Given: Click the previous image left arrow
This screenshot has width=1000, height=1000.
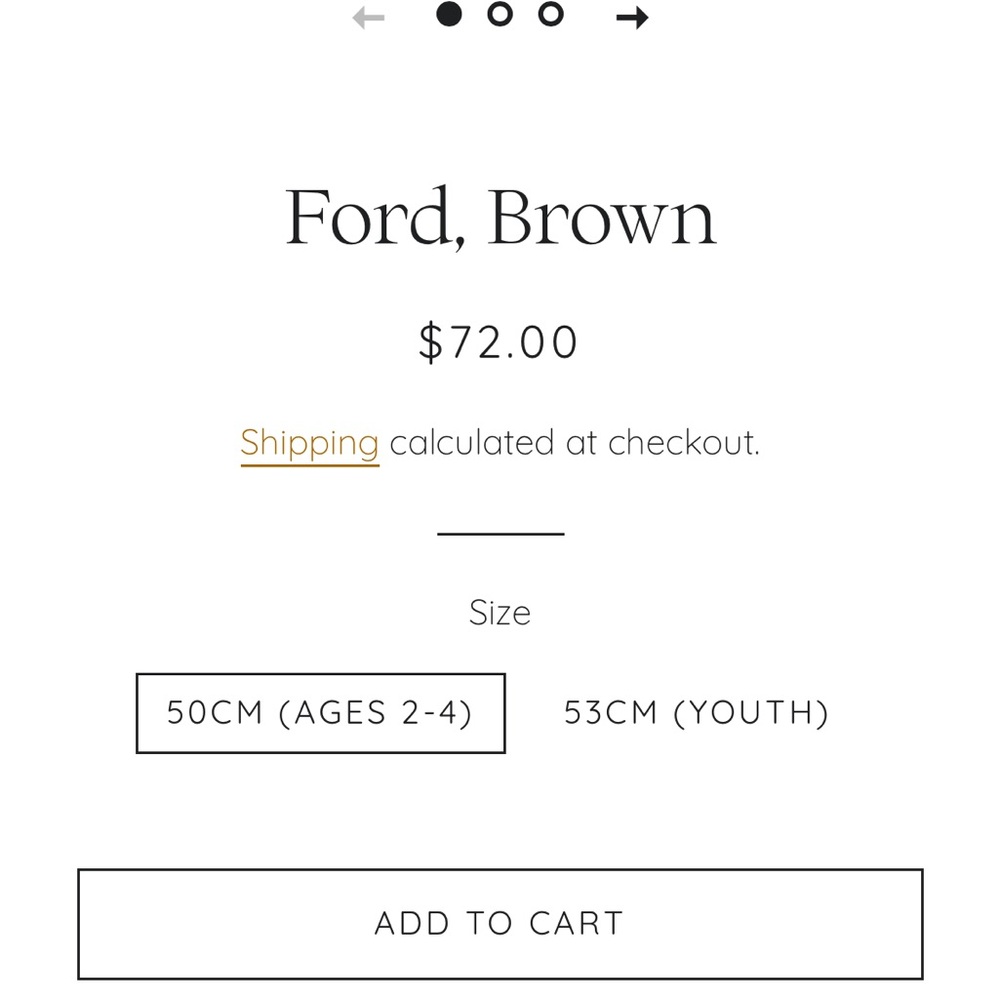Looking at the screenshot, I should pyautogui.click(x=369, y=17).
